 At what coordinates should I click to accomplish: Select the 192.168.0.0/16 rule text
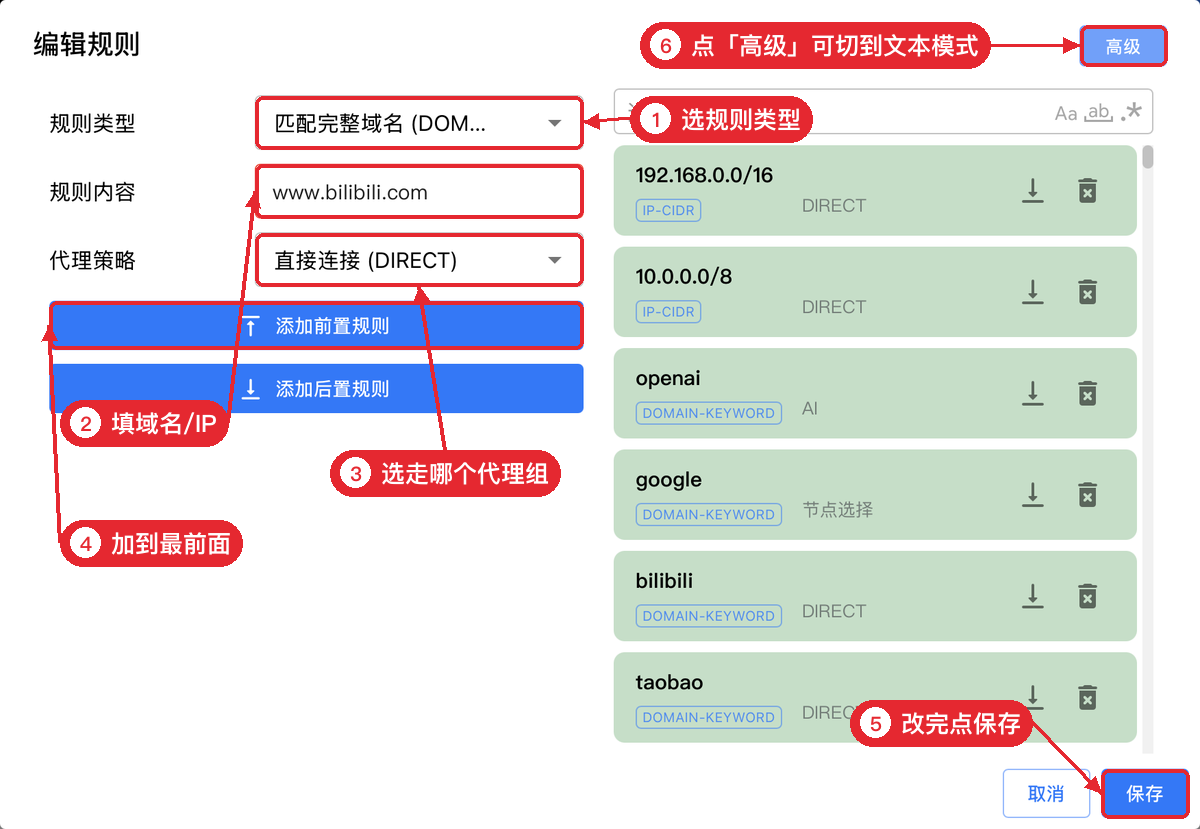point(704,175)
